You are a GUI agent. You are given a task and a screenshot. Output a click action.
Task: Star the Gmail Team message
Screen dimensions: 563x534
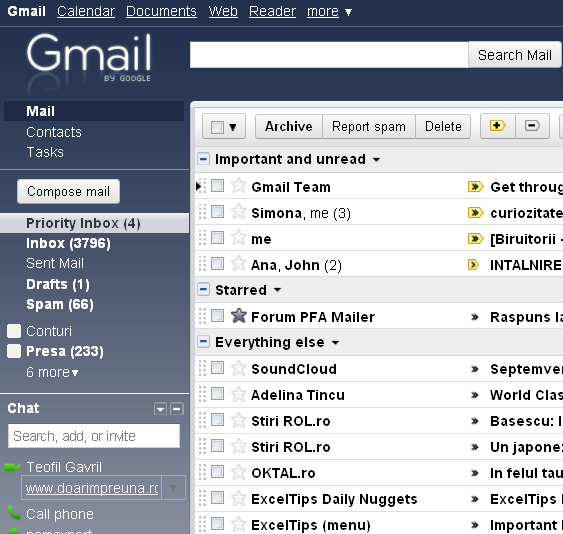pyautogui.click(x=238, y=186)
